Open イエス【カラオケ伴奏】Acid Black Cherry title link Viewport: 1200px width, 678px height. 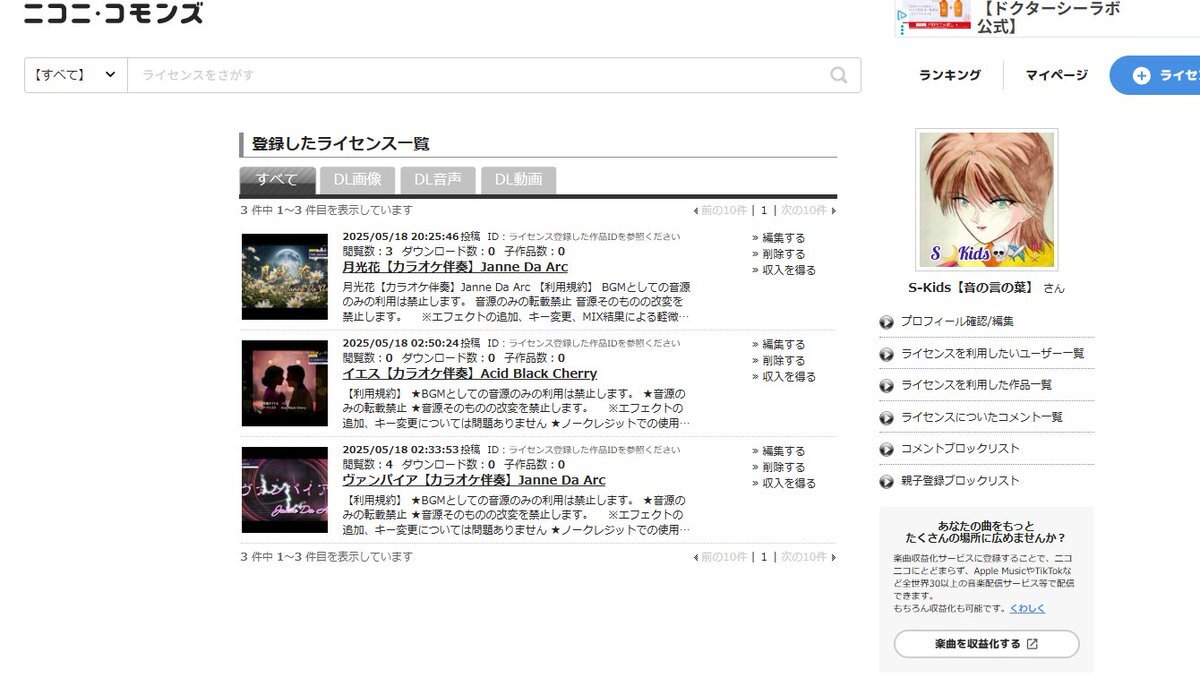click(x=470, y=373)
